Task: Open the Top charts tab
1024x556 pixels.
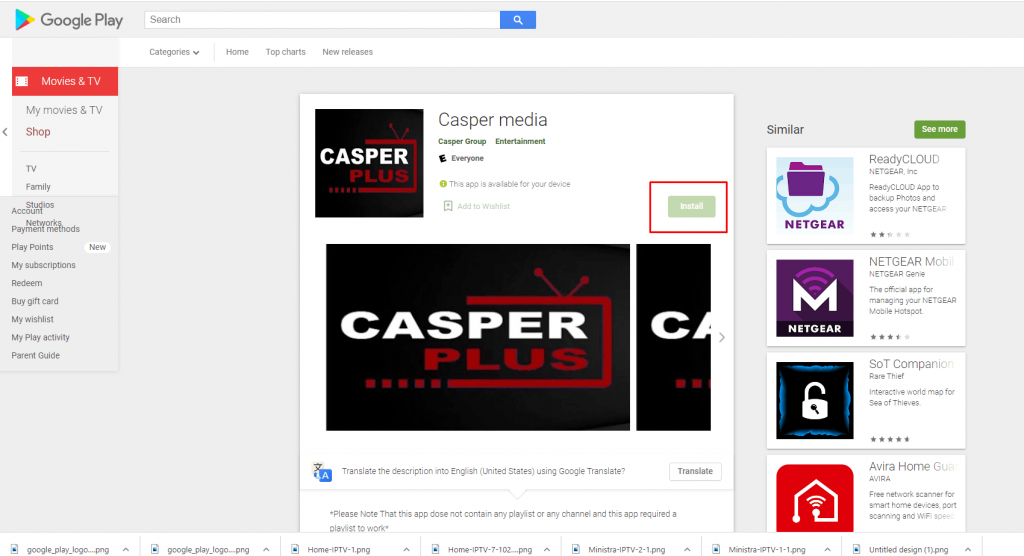Action: [x=285, y=52]
